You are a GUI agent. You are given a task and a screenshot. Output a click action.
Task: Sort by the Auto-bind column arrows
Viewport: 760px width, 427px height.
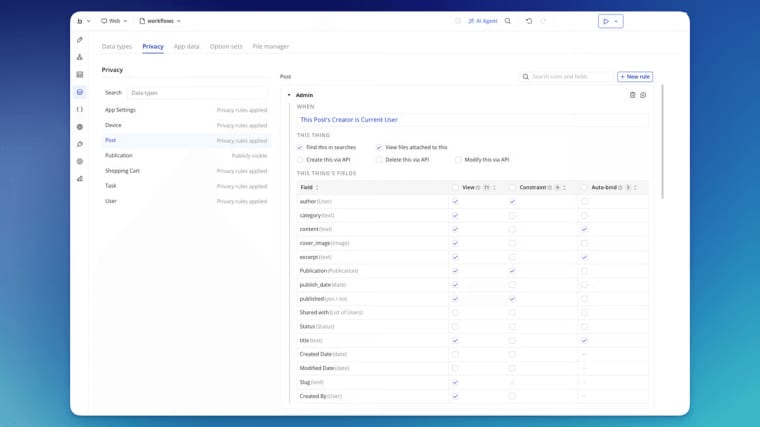(x=635, y=188)
